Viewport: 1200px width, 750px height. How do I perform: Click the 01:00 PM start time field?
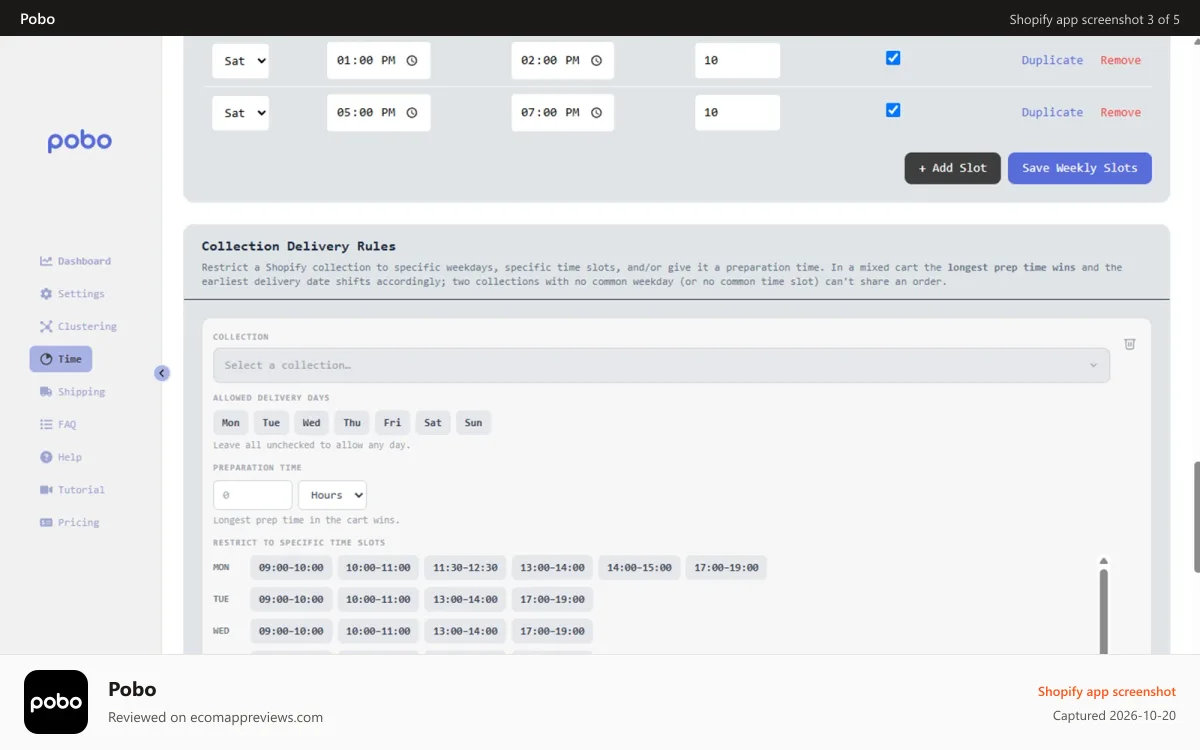coord(379,61)
